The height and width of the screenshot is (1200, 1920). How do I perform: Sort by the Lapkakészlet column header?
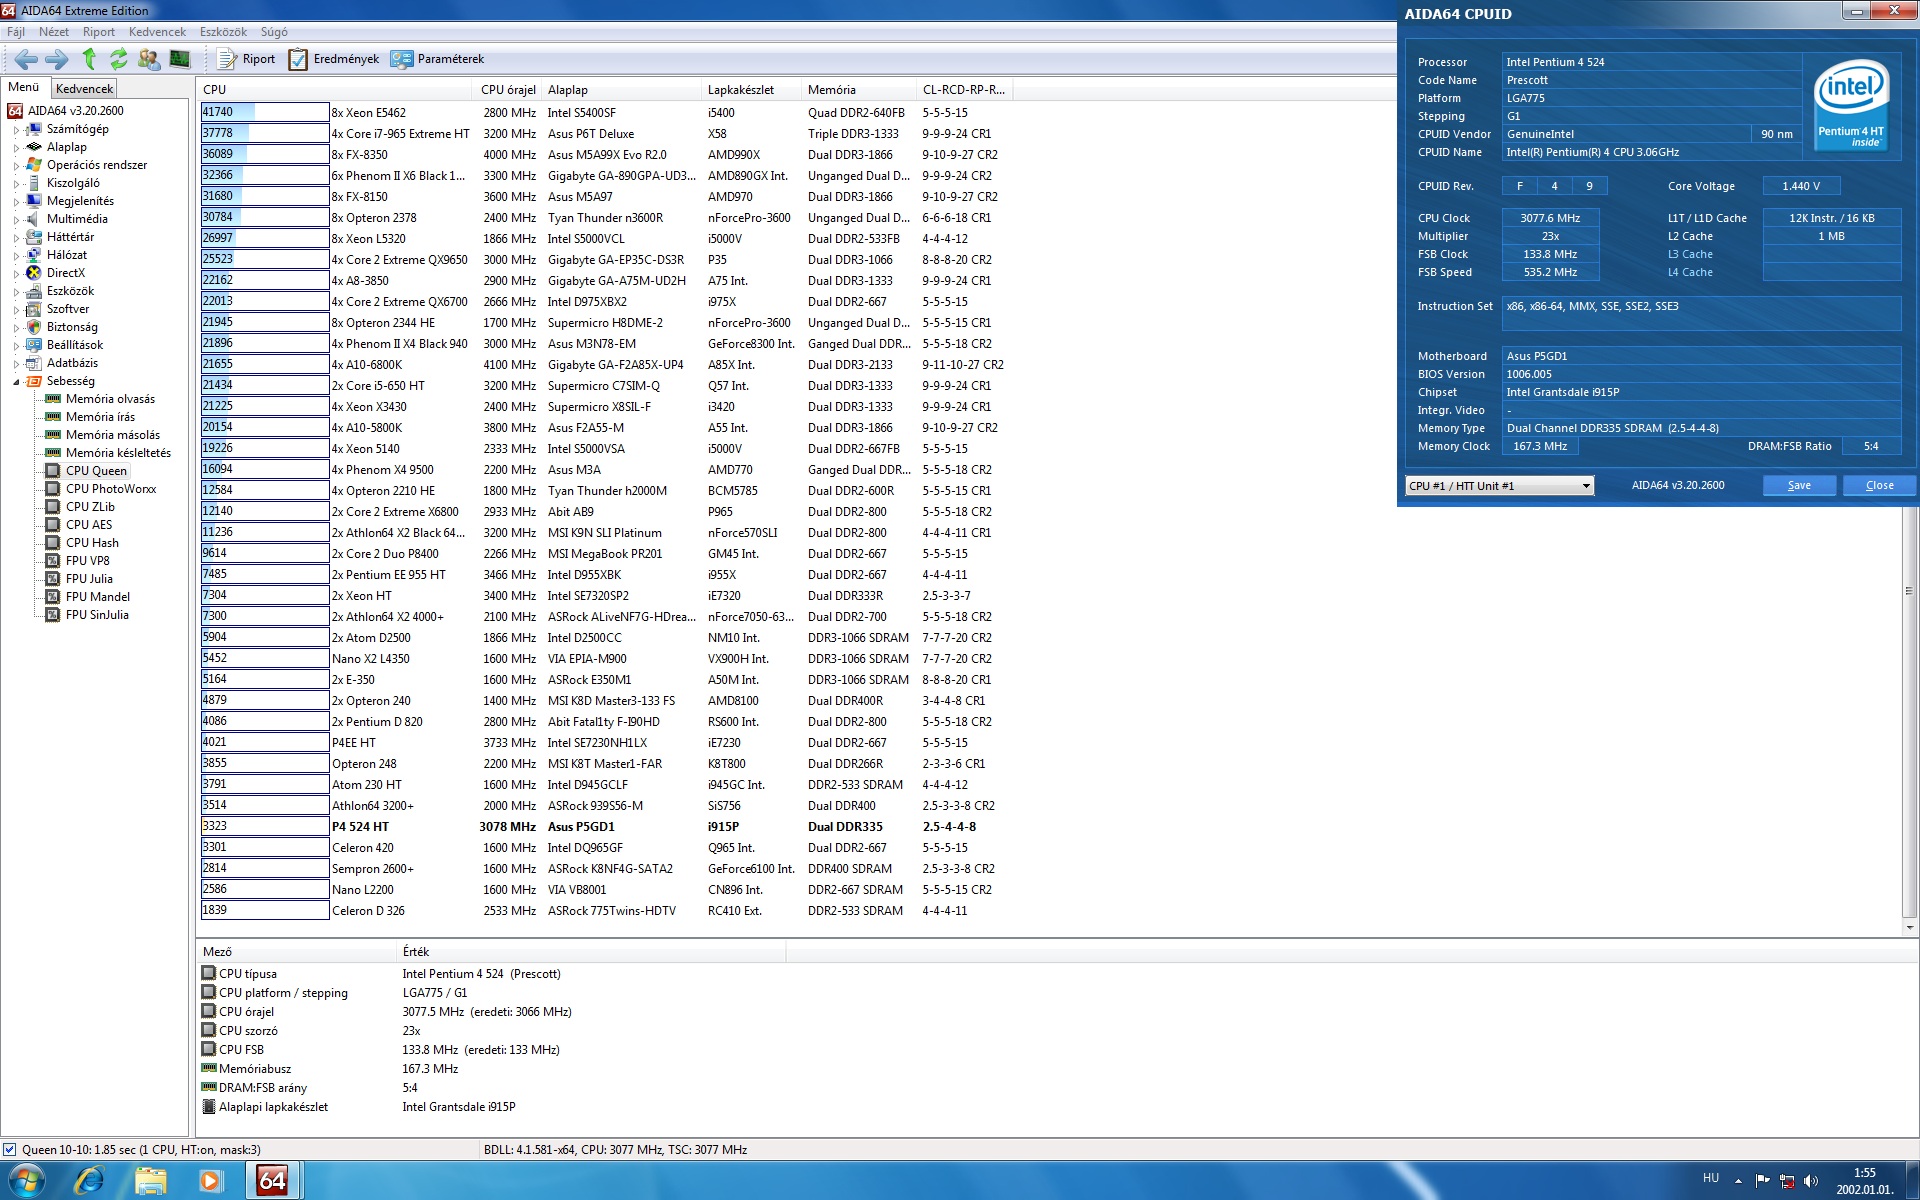click(751, 90)
